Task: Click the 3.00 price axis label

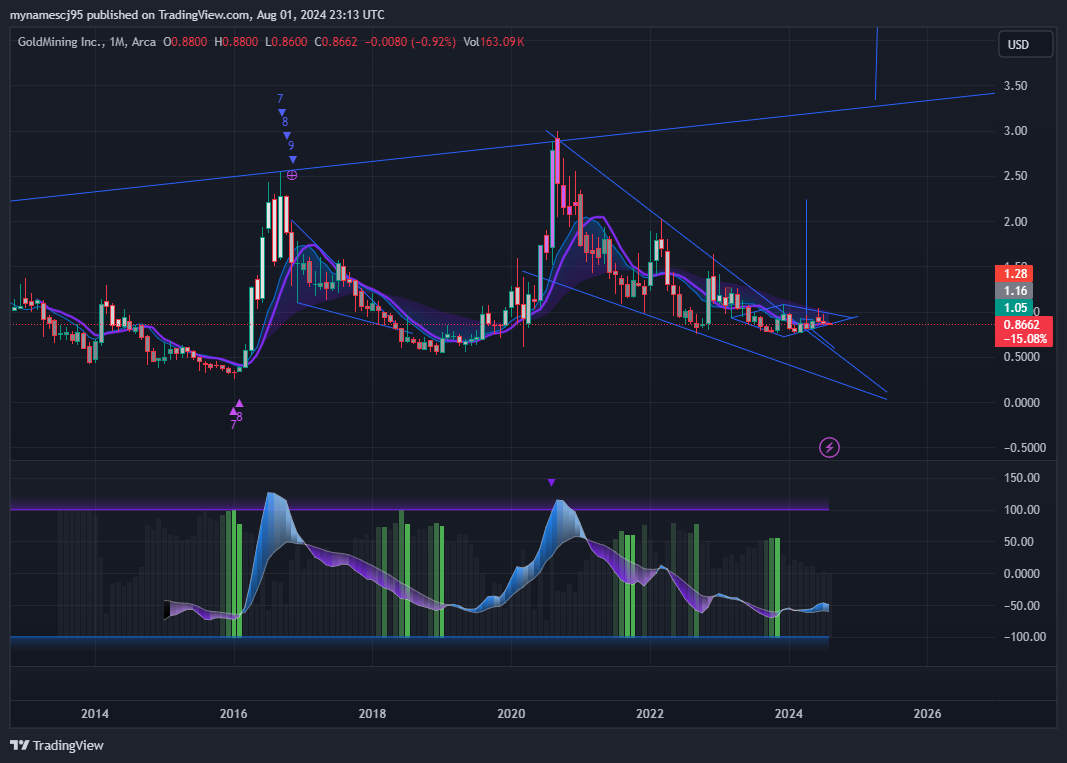Action: tap(1015, 131)
